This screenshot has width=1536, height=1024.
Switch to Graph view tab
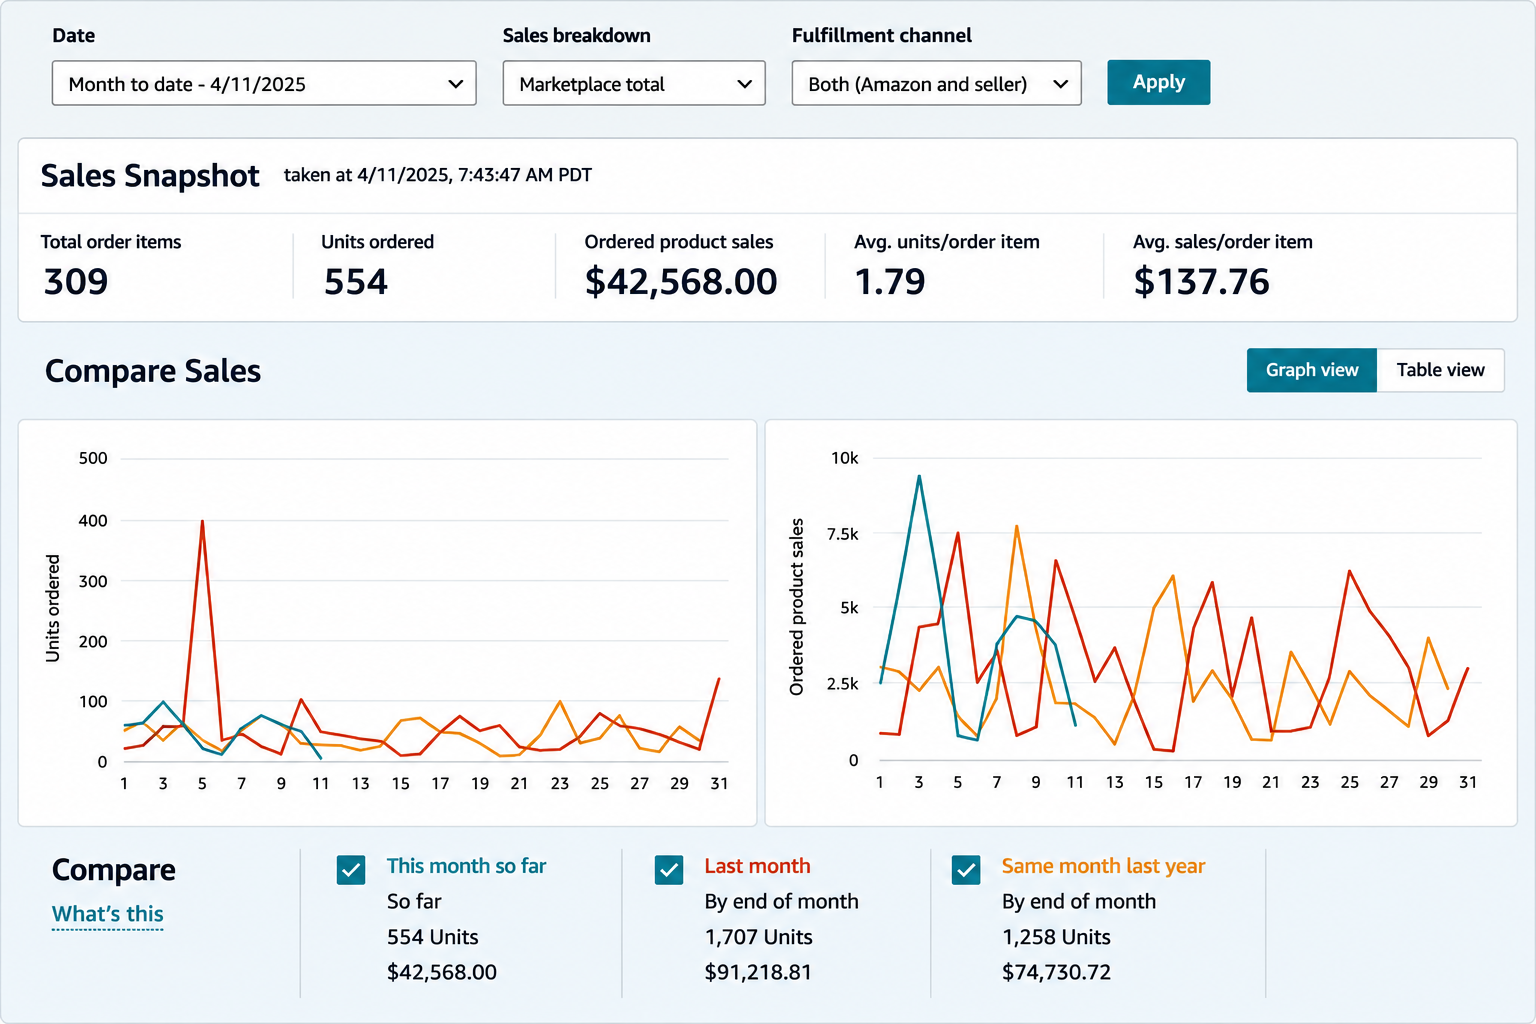[1312, 370]
